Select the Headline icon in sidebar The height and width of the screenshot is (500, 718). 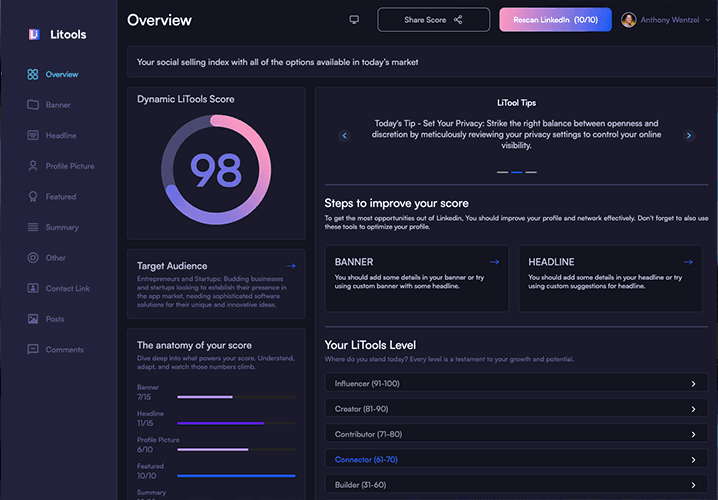(x=33, y=136)
